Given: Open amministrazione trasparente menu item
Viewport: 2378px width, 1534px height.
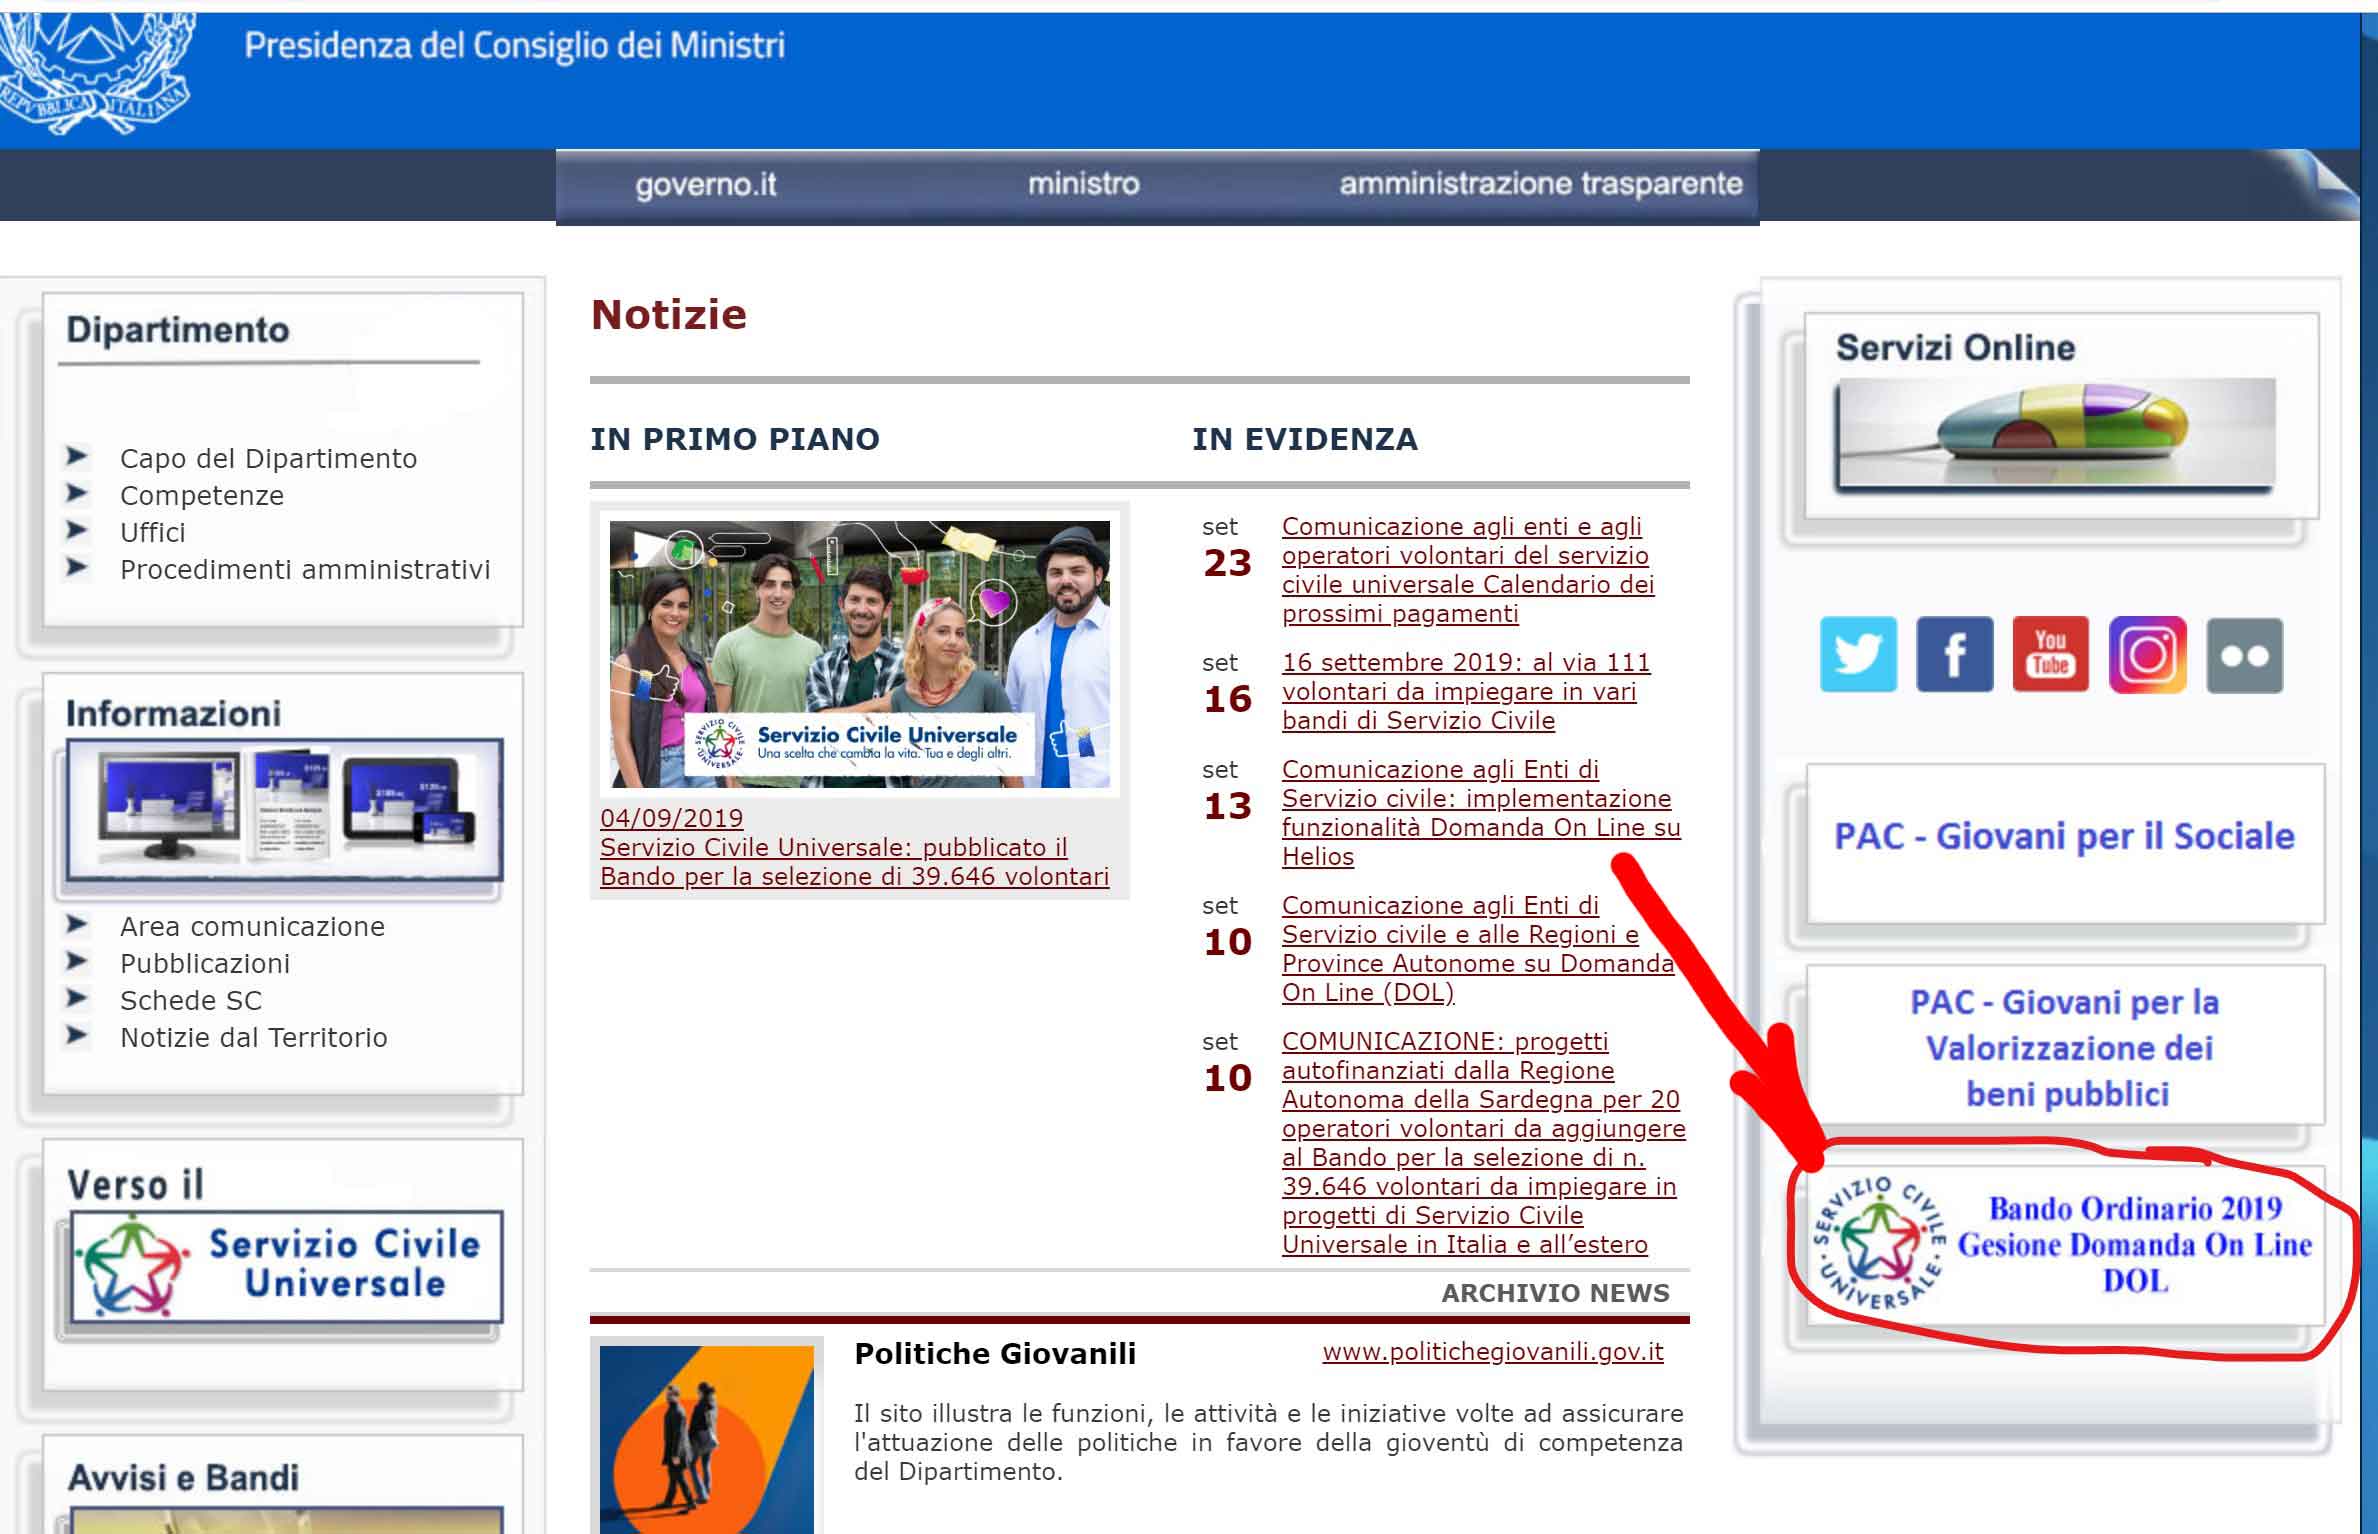Looking at the screenshot, I should tap(1540, 184).
